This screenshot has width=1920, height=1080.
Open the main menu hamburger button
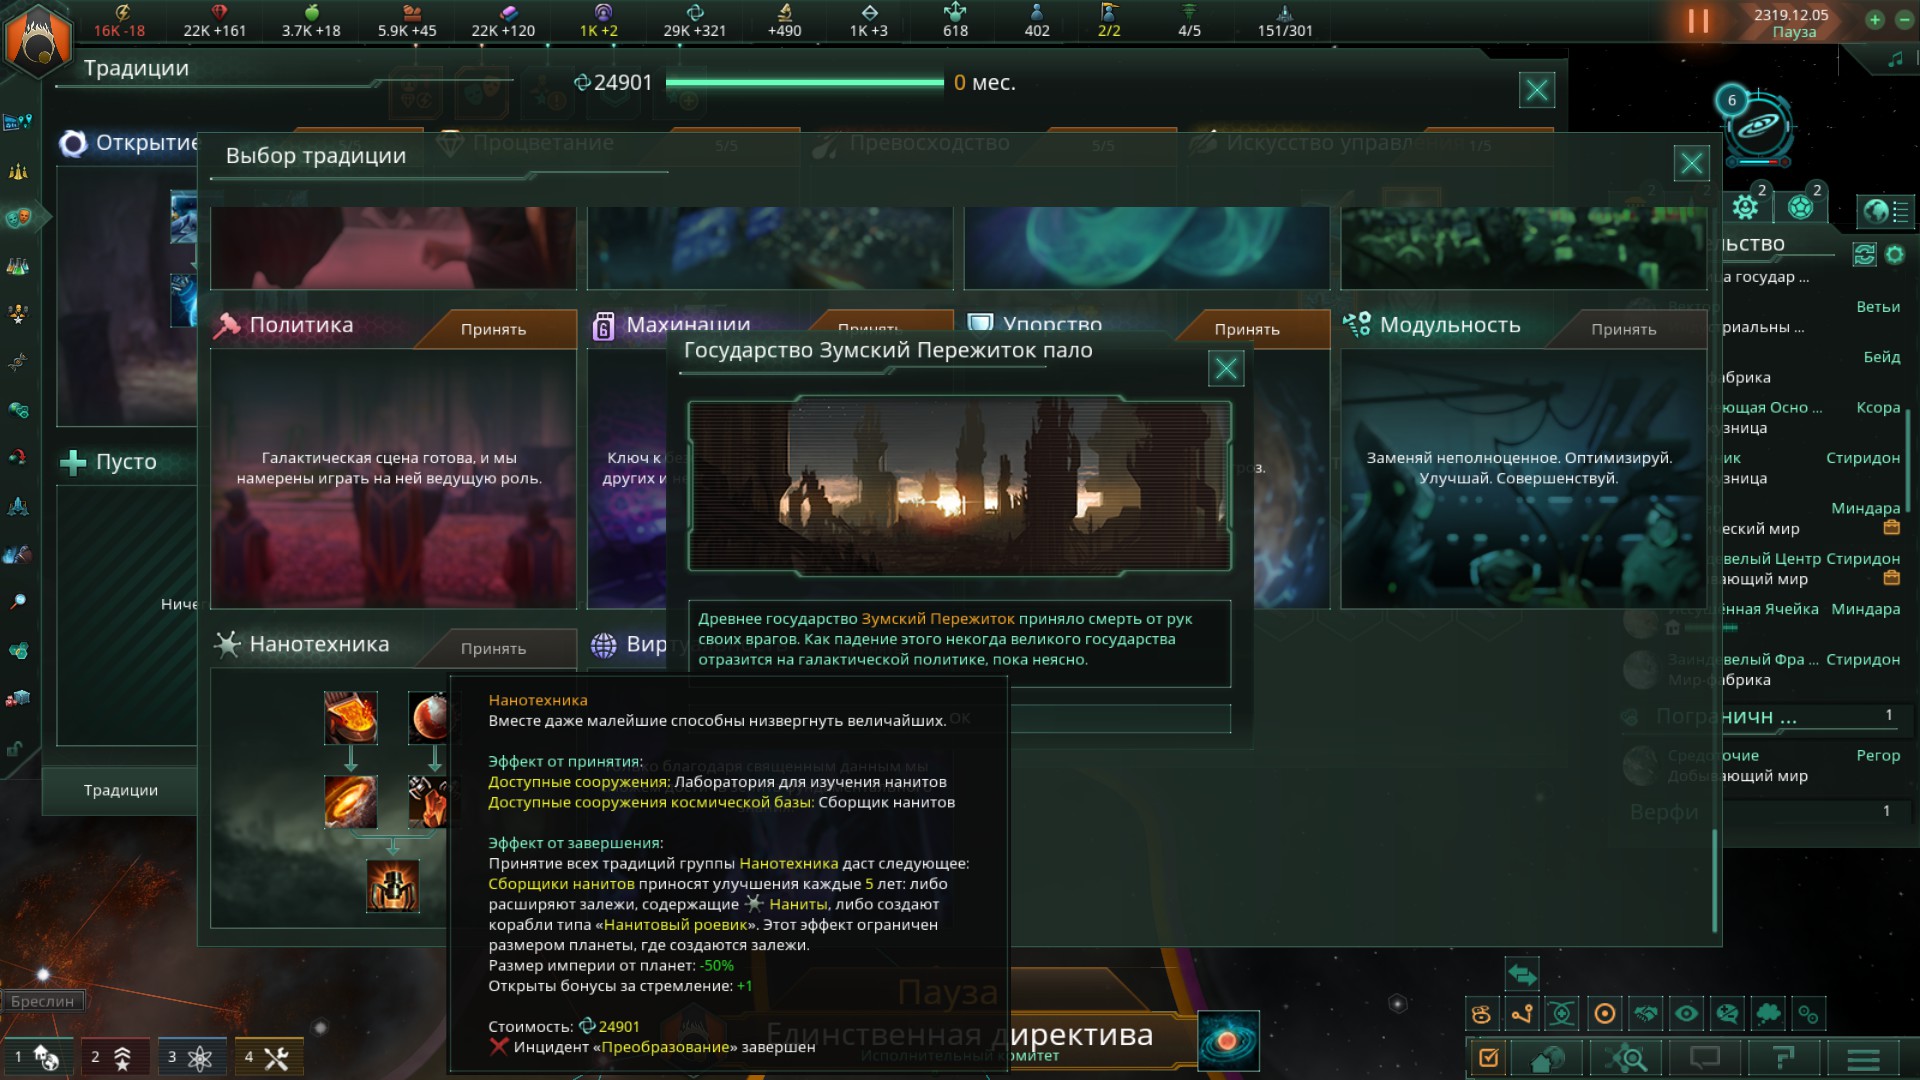[x=1864, y=1057]
